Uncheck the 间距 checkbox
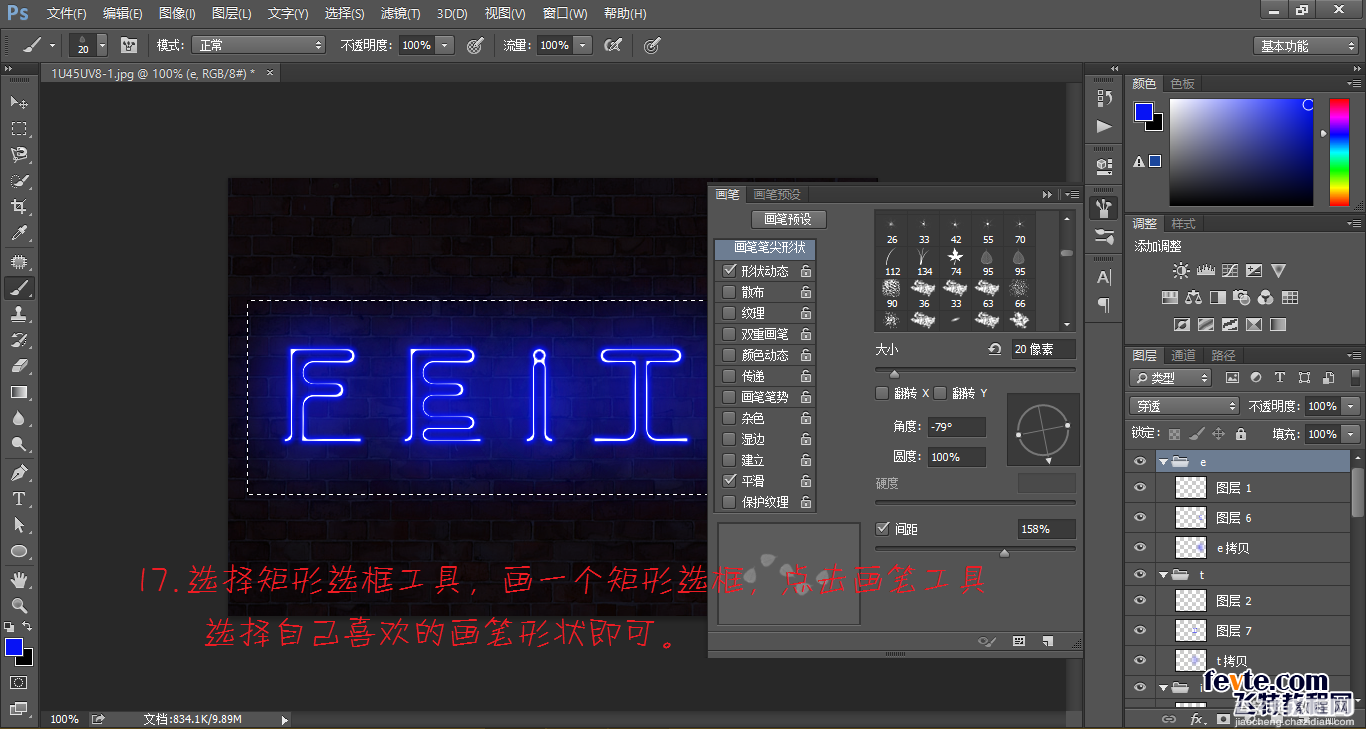This screenshot has width=1366, height=729. (x=882, y=529)
